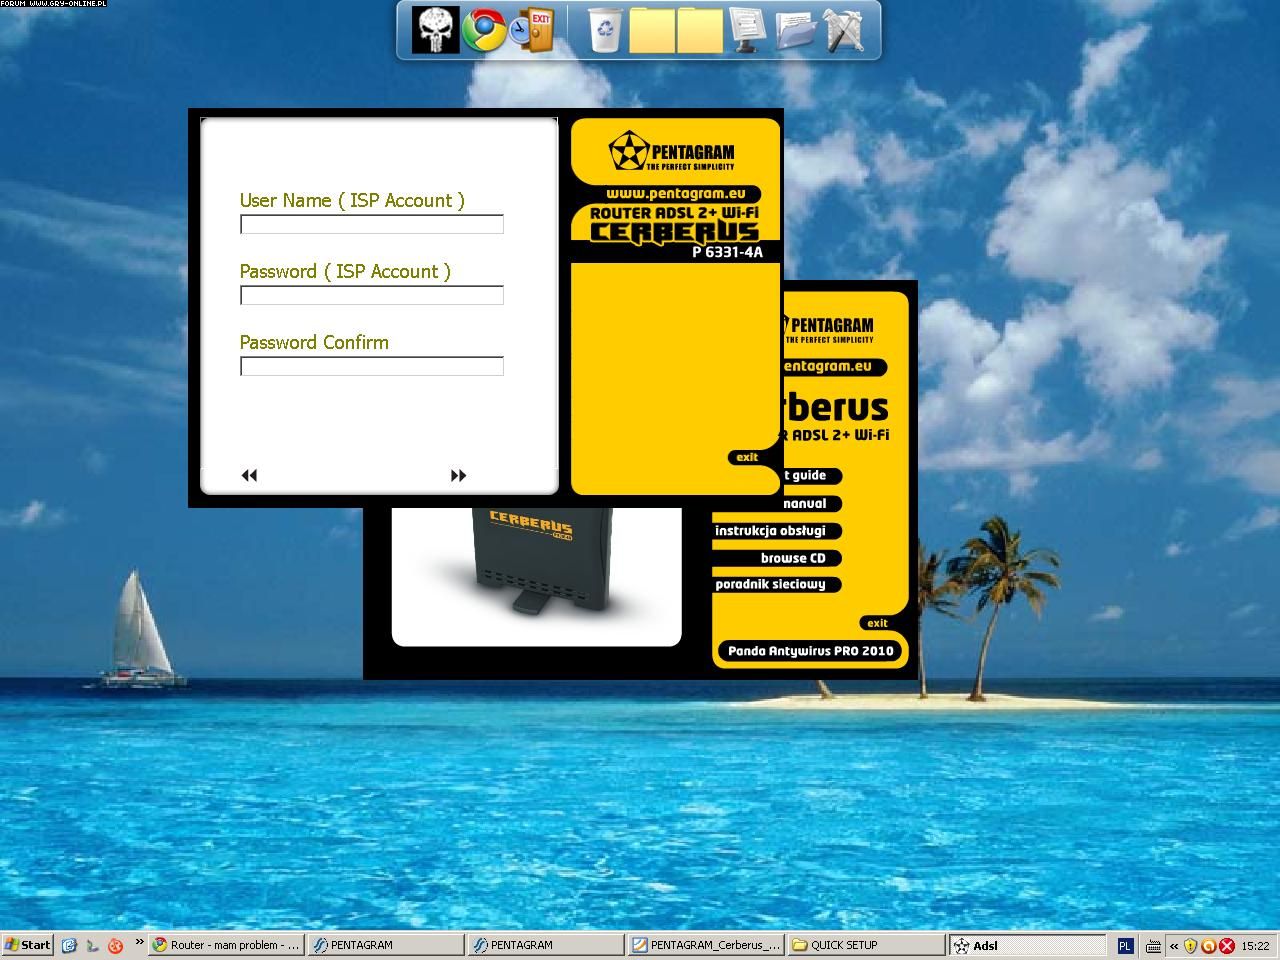Open the computer monitor icon in the dock
This screenshot has height=960, width=1280.
[747, 30]
